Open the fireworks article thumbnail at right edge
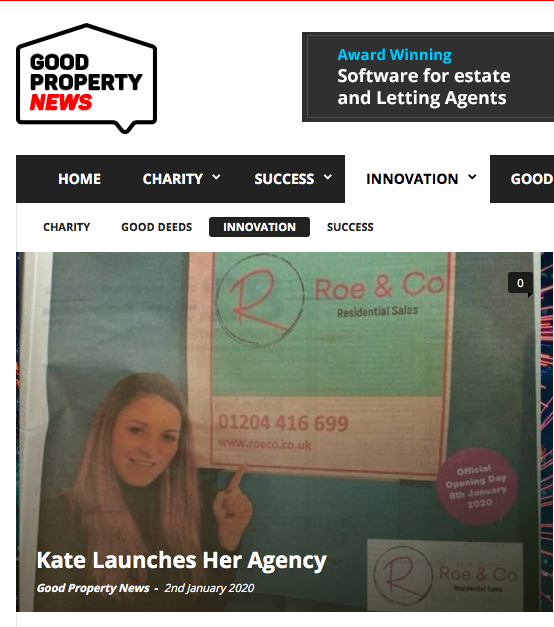The width and height of the screenshot is (554, 627). click(x=547, y=432)
